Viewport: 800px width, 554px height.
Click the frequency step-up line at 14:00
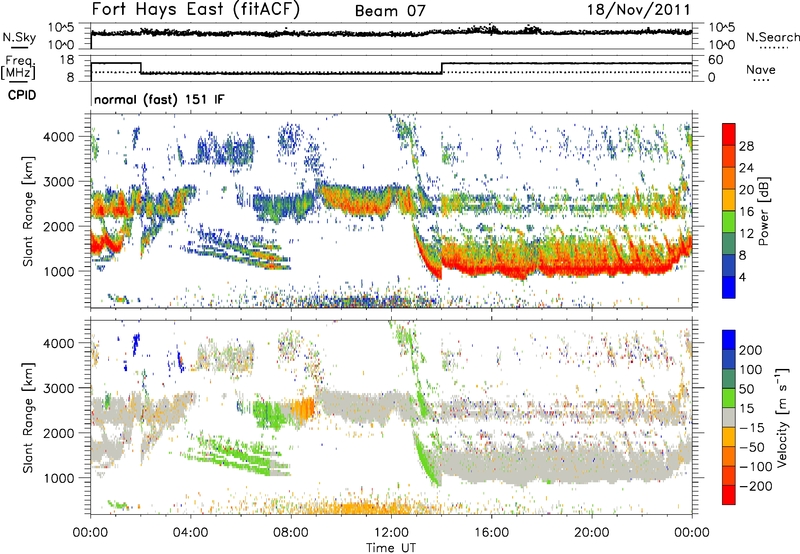tap(442, 68)
